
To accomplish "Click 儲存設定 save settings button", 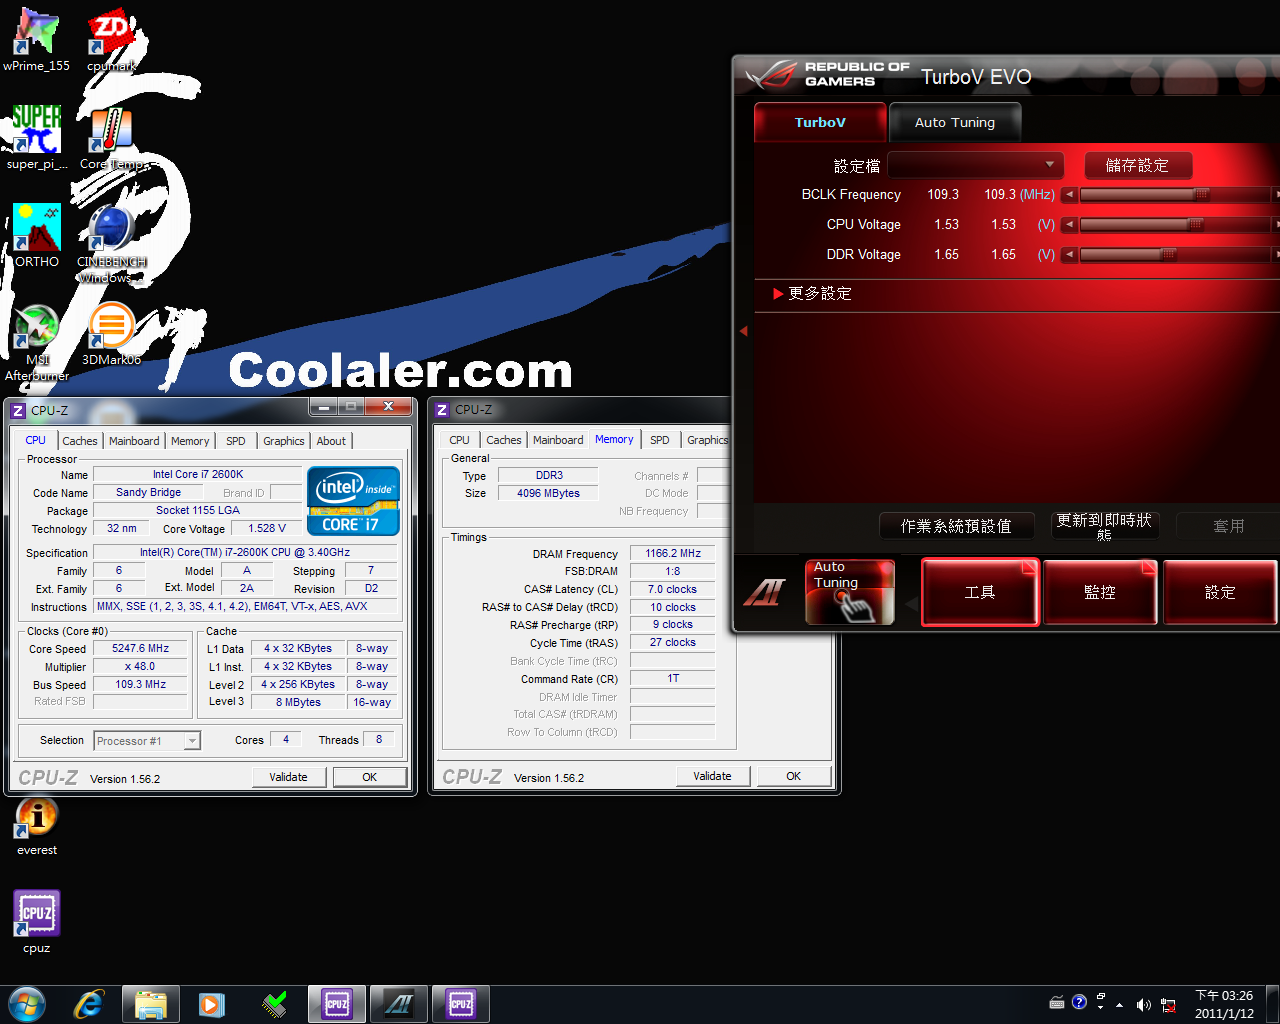I will (x=1136, y=165).
